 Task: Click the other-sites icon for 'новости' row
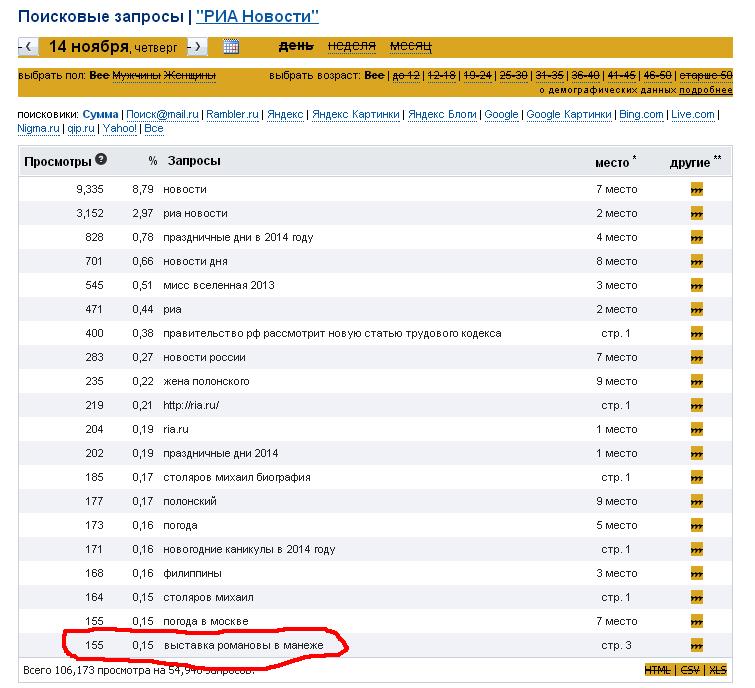697,189
